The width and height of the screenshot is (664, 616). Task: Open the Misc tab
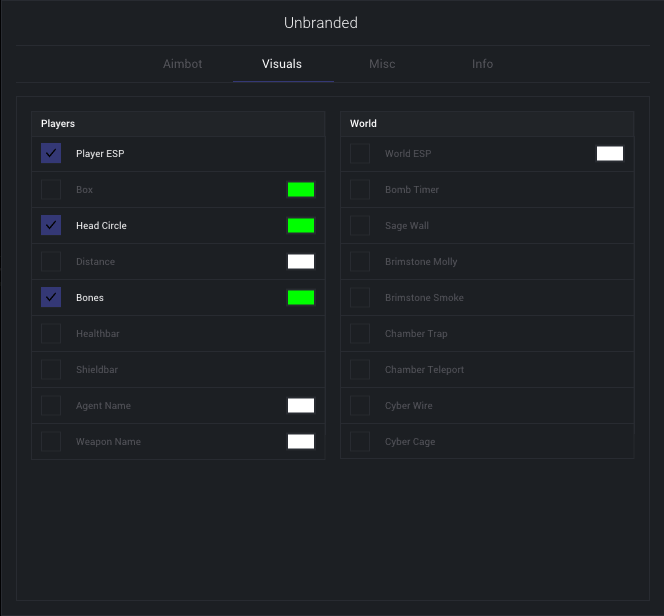pyautogui.click(x=382, y=64)
